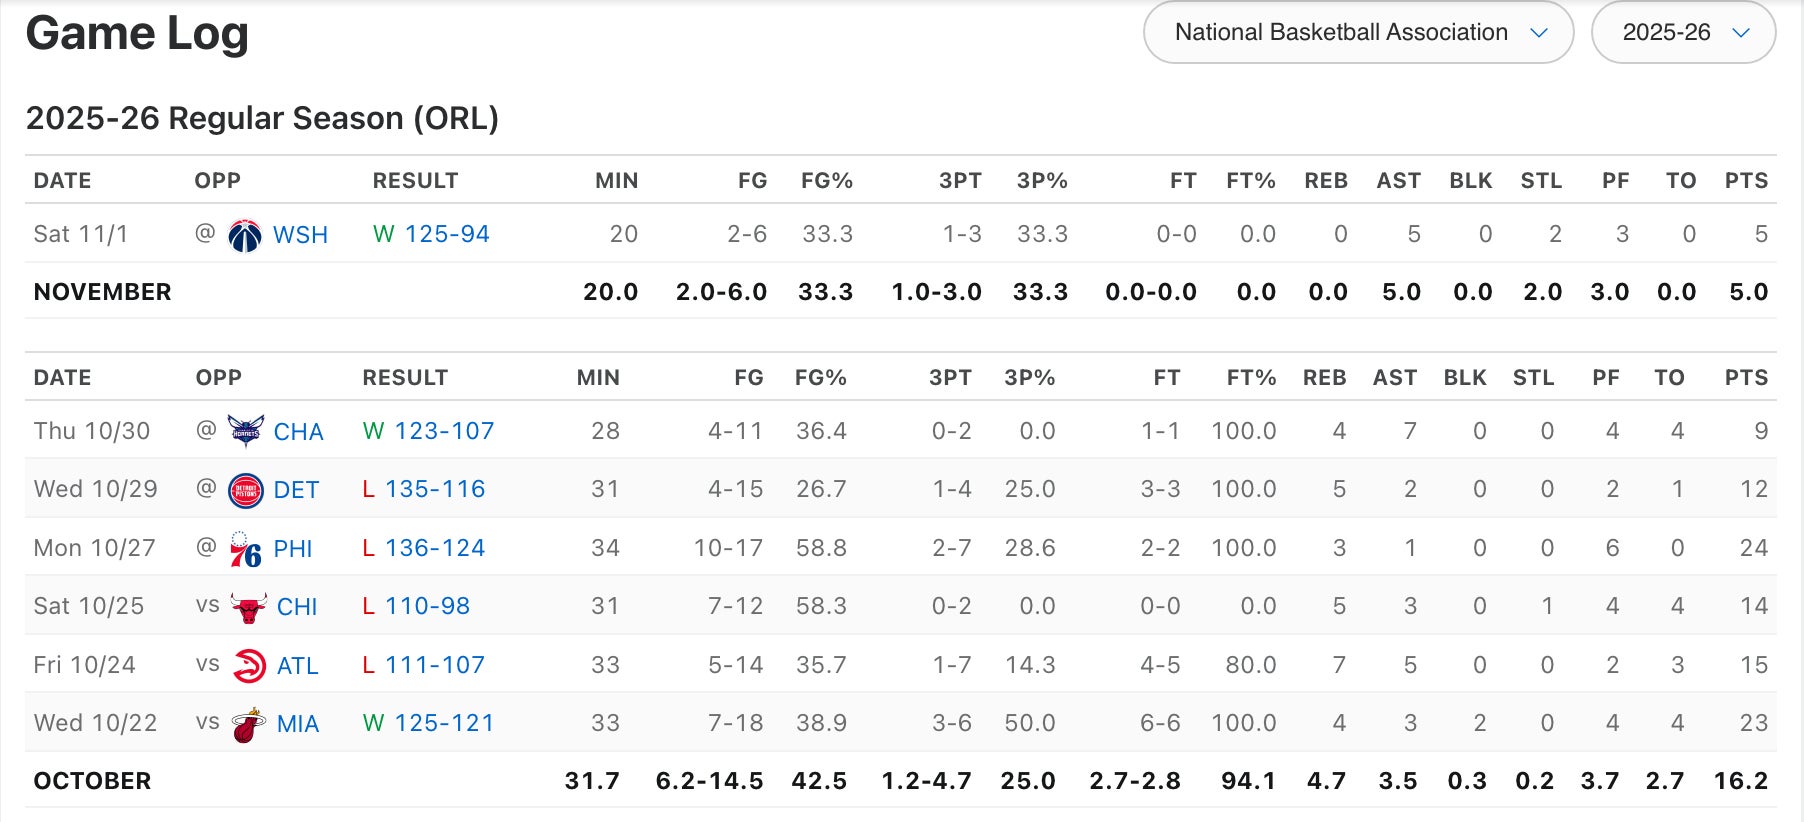Open the MIA team link
Image resolution: width=1804 pixels, height=822 pixels.
point(298,724)
